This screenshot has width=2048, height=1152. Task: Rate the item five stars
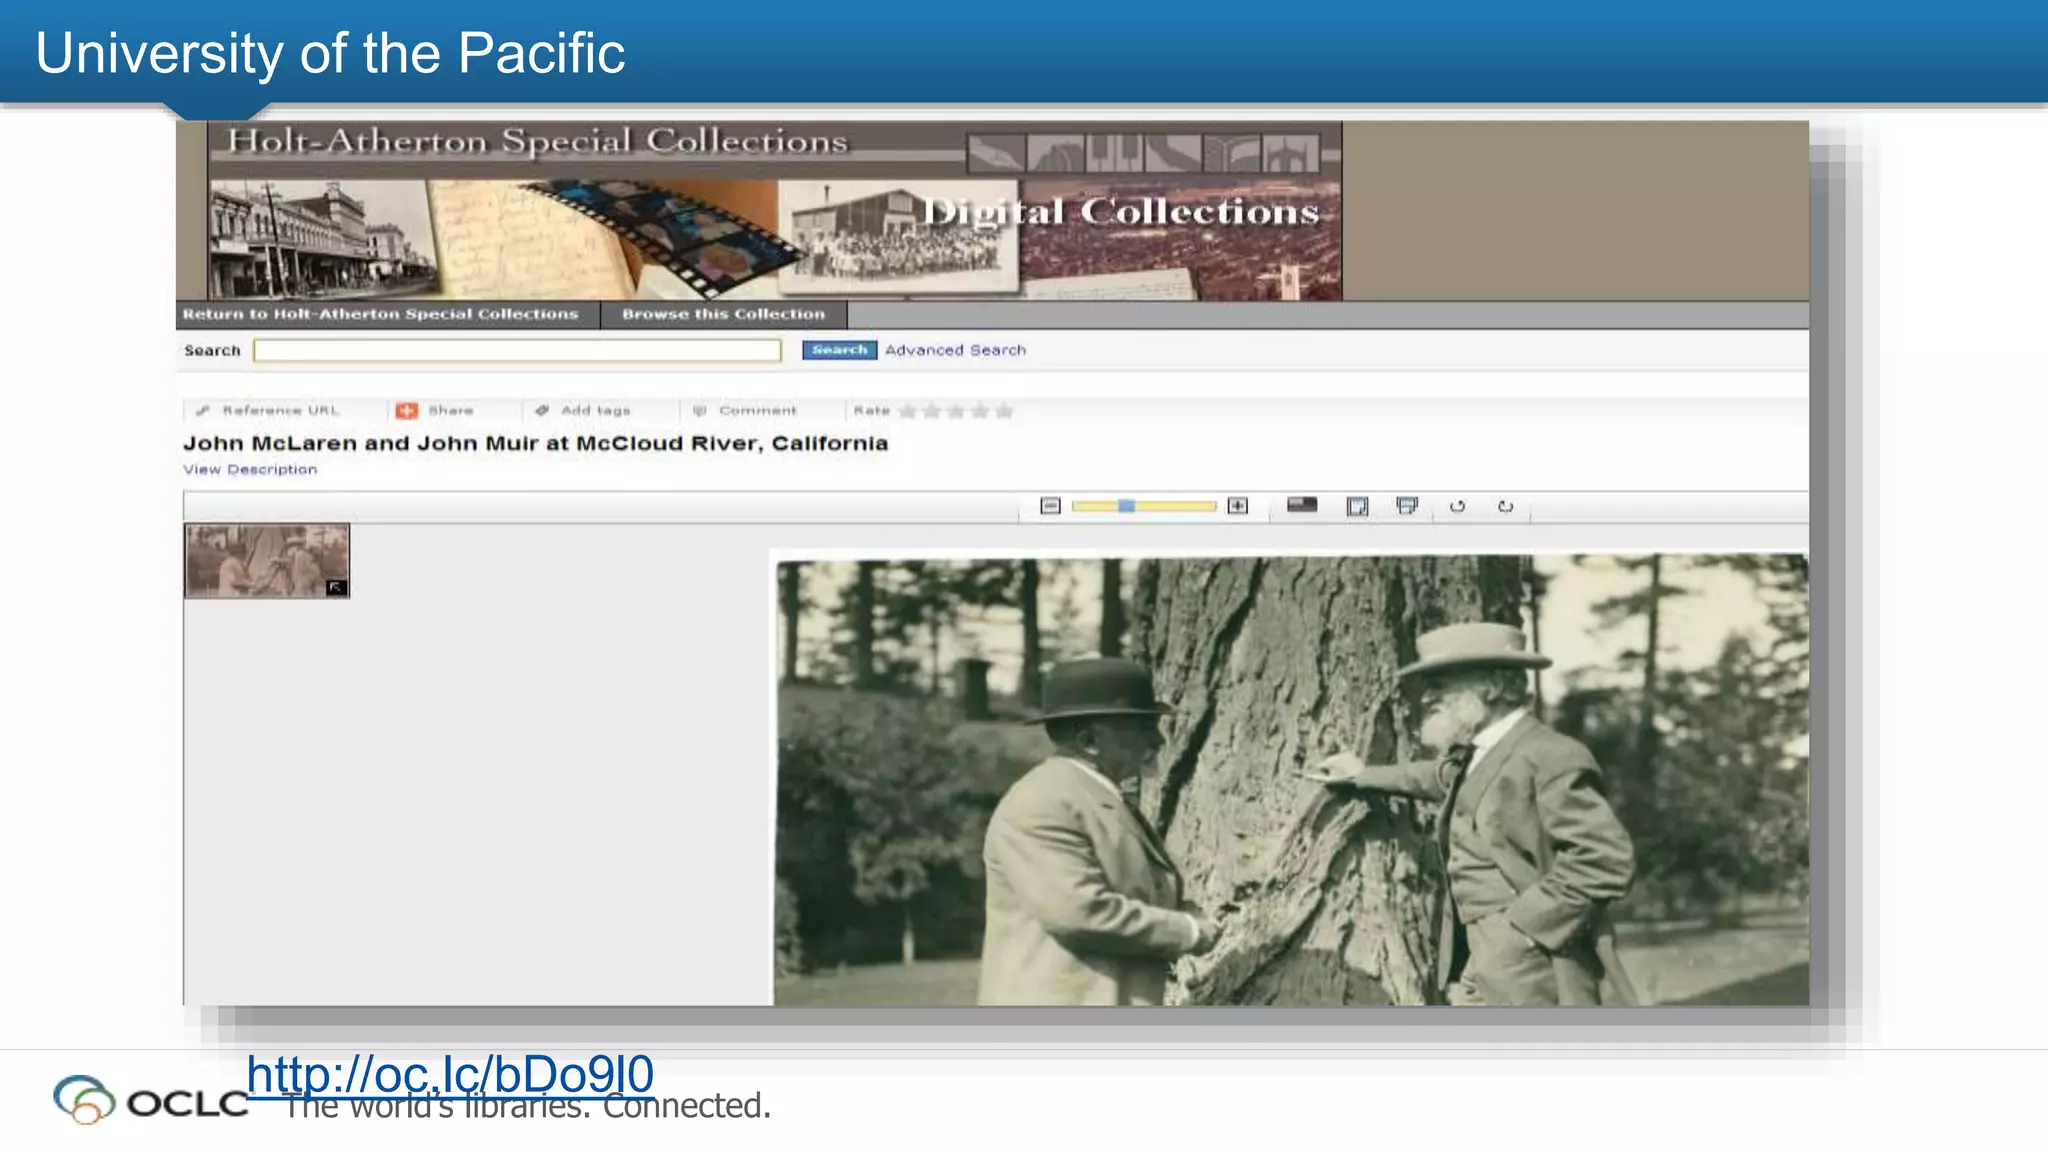(1004, 411)
